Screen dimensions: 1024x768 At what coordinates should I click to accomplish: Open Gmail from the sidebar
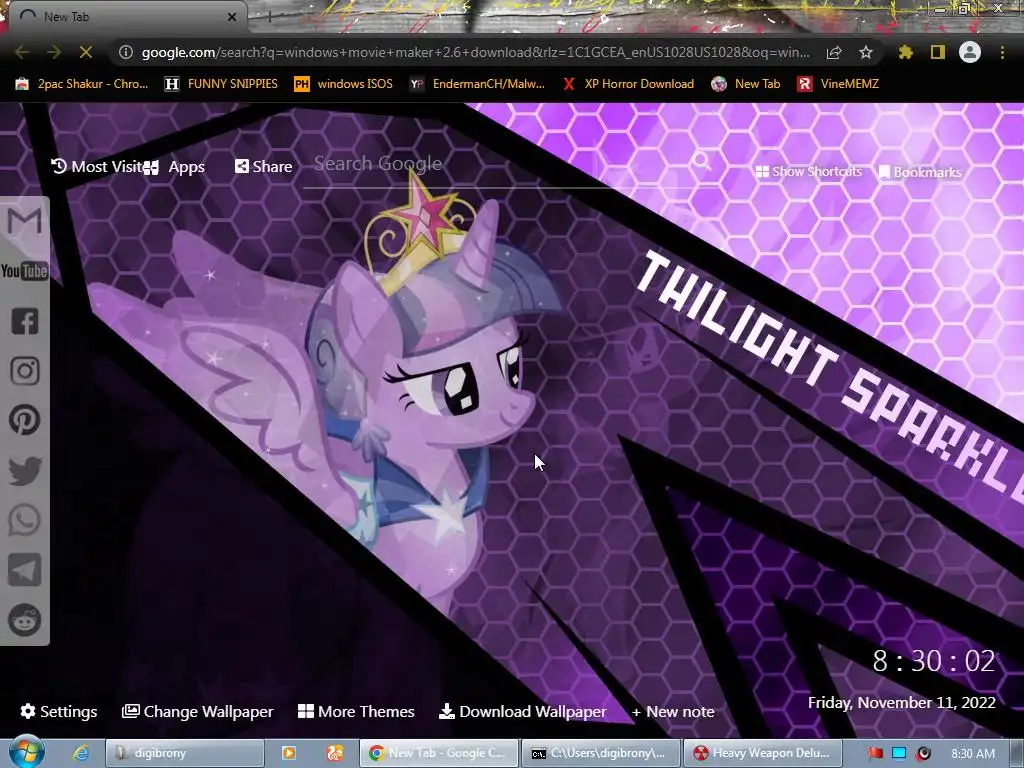(x=24, y=221)
